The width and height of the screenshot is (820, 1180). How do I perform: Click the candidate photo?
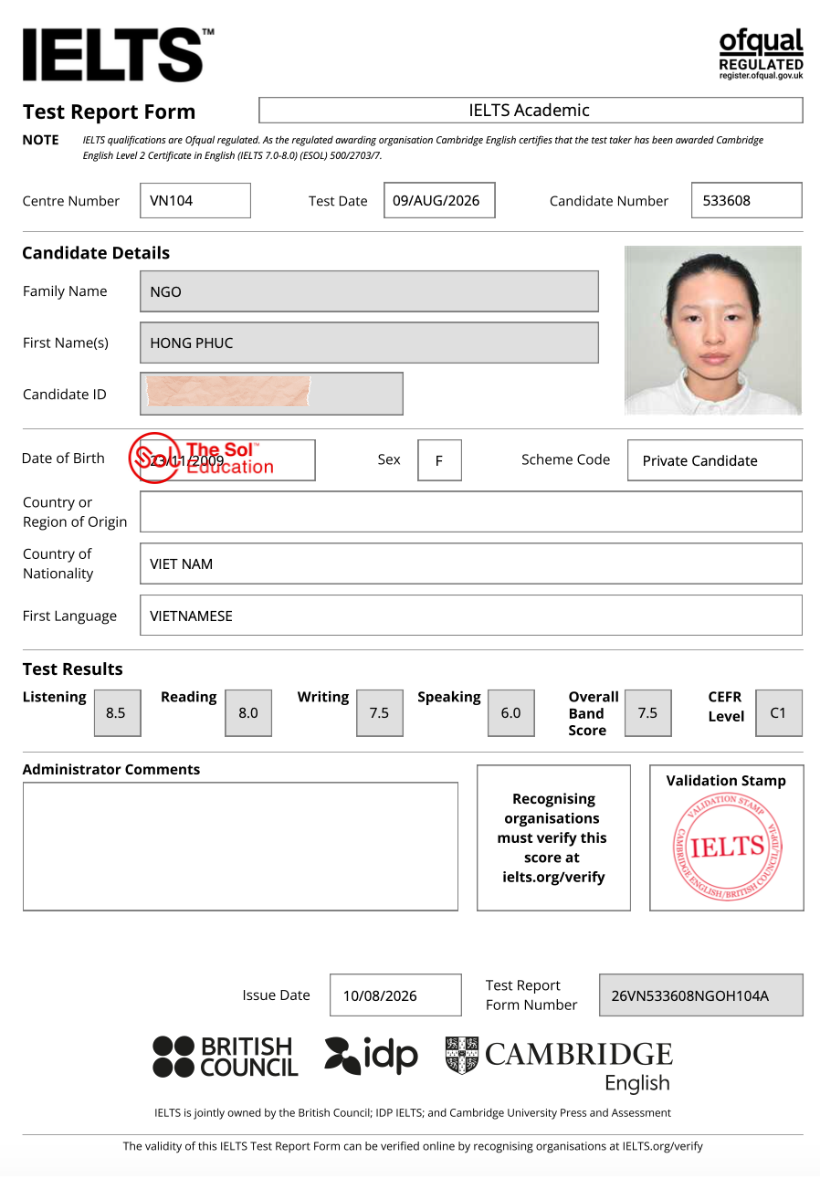coord(712,330)
